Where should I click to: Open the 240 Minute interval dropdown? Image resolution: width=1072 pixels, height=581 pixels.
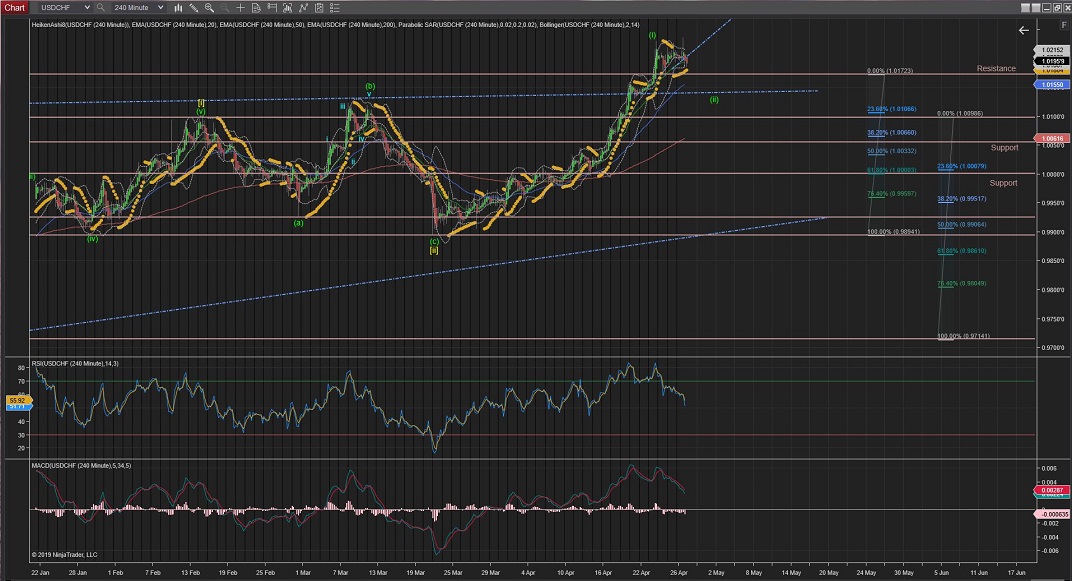click(138, 8)
